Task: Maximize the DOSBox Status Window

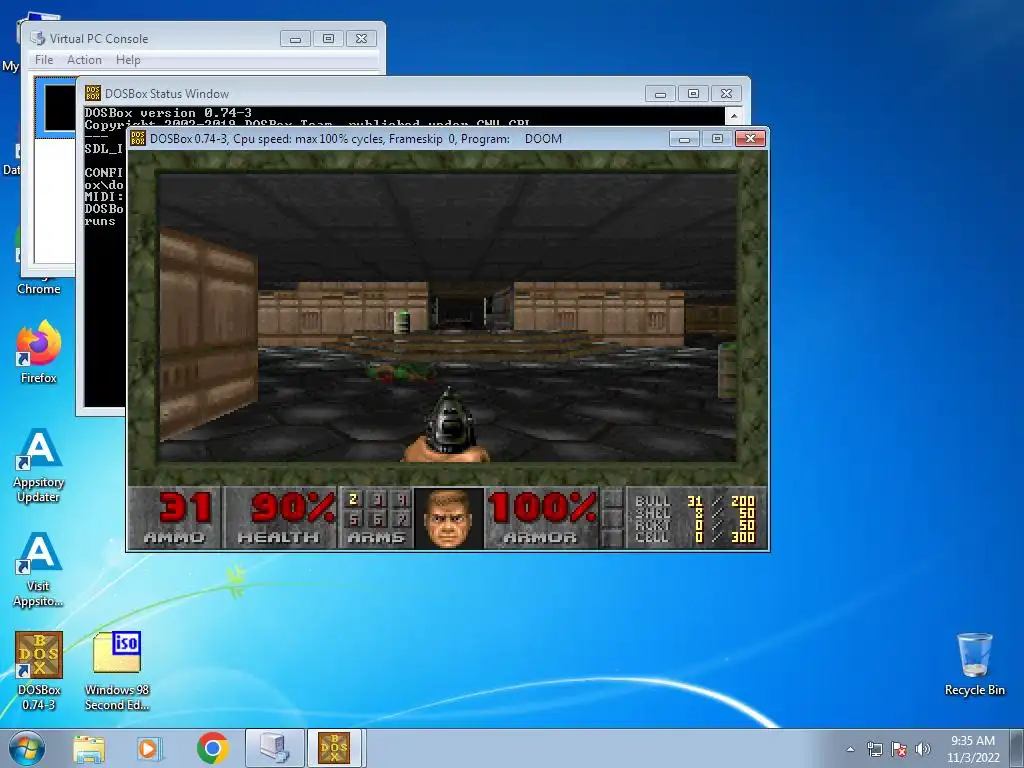Action: click(x=693, y=93)
